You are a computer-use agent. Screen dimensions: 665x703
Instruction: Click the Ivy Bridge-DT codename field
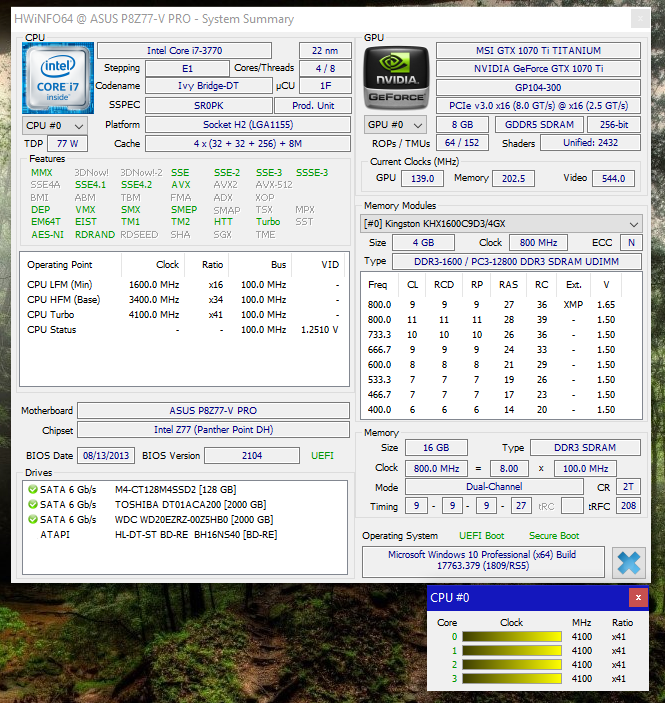click(x=209, y=86)
